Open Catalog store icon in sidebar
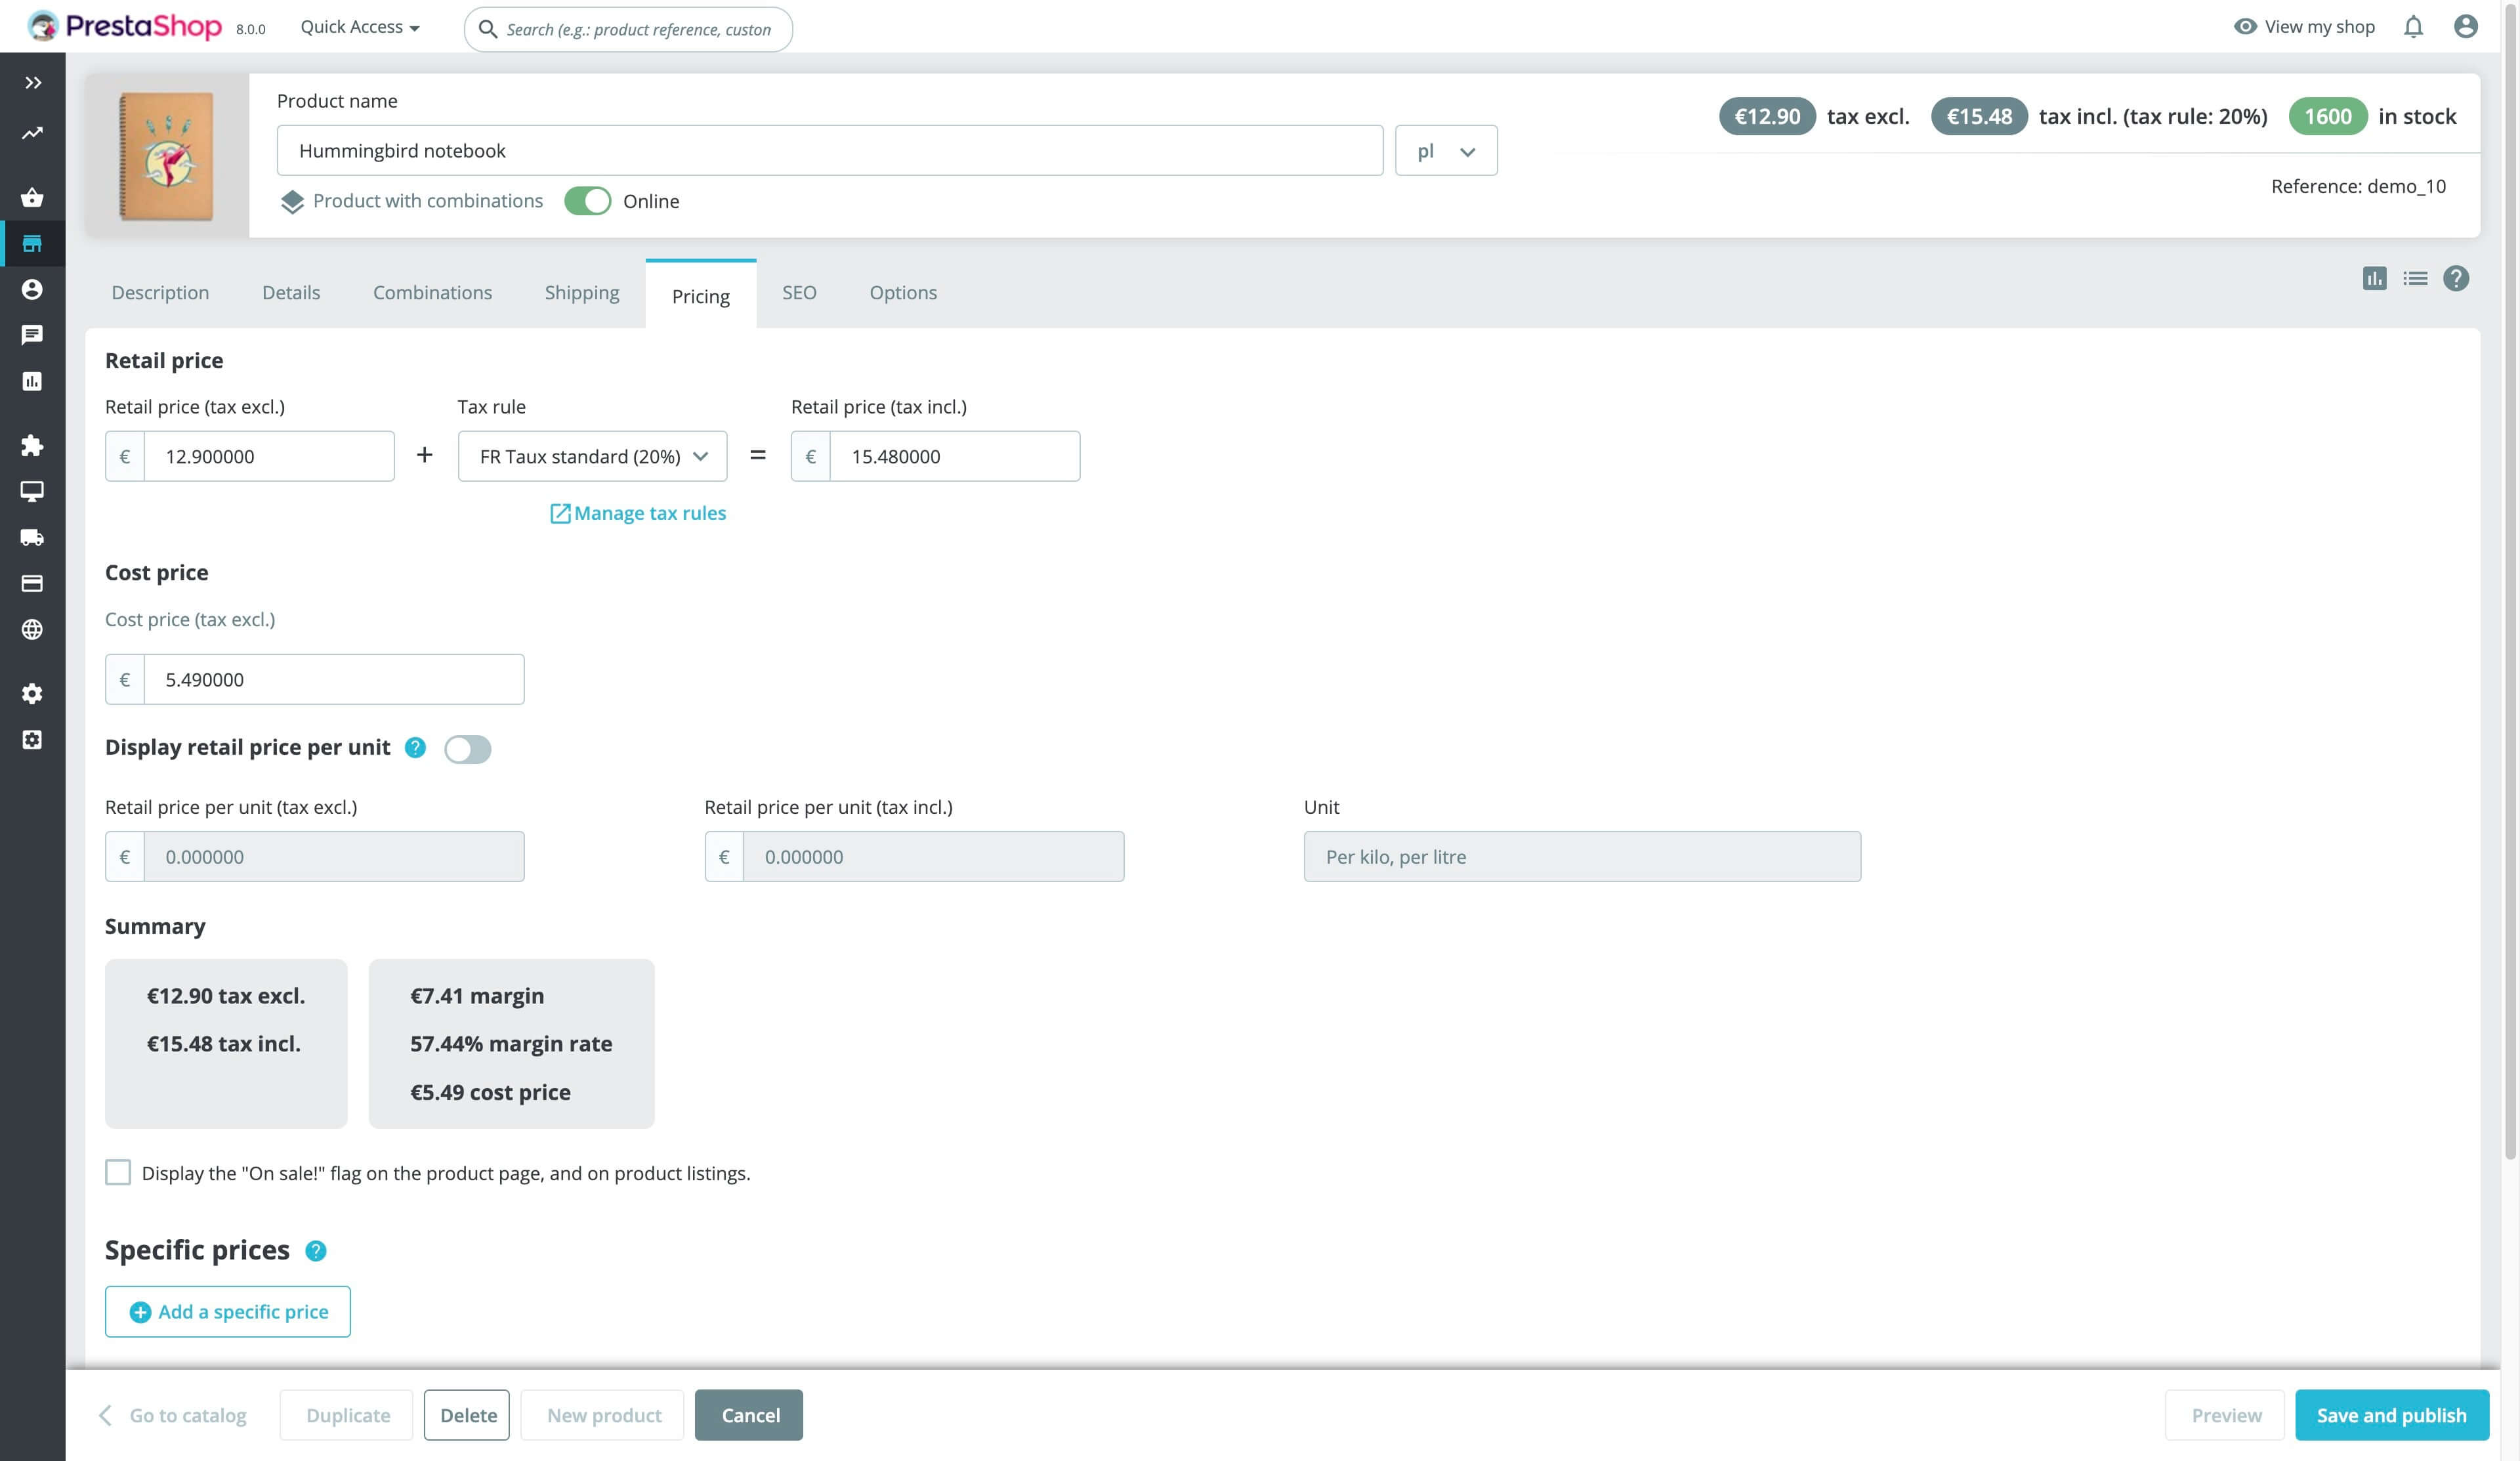 33,243
